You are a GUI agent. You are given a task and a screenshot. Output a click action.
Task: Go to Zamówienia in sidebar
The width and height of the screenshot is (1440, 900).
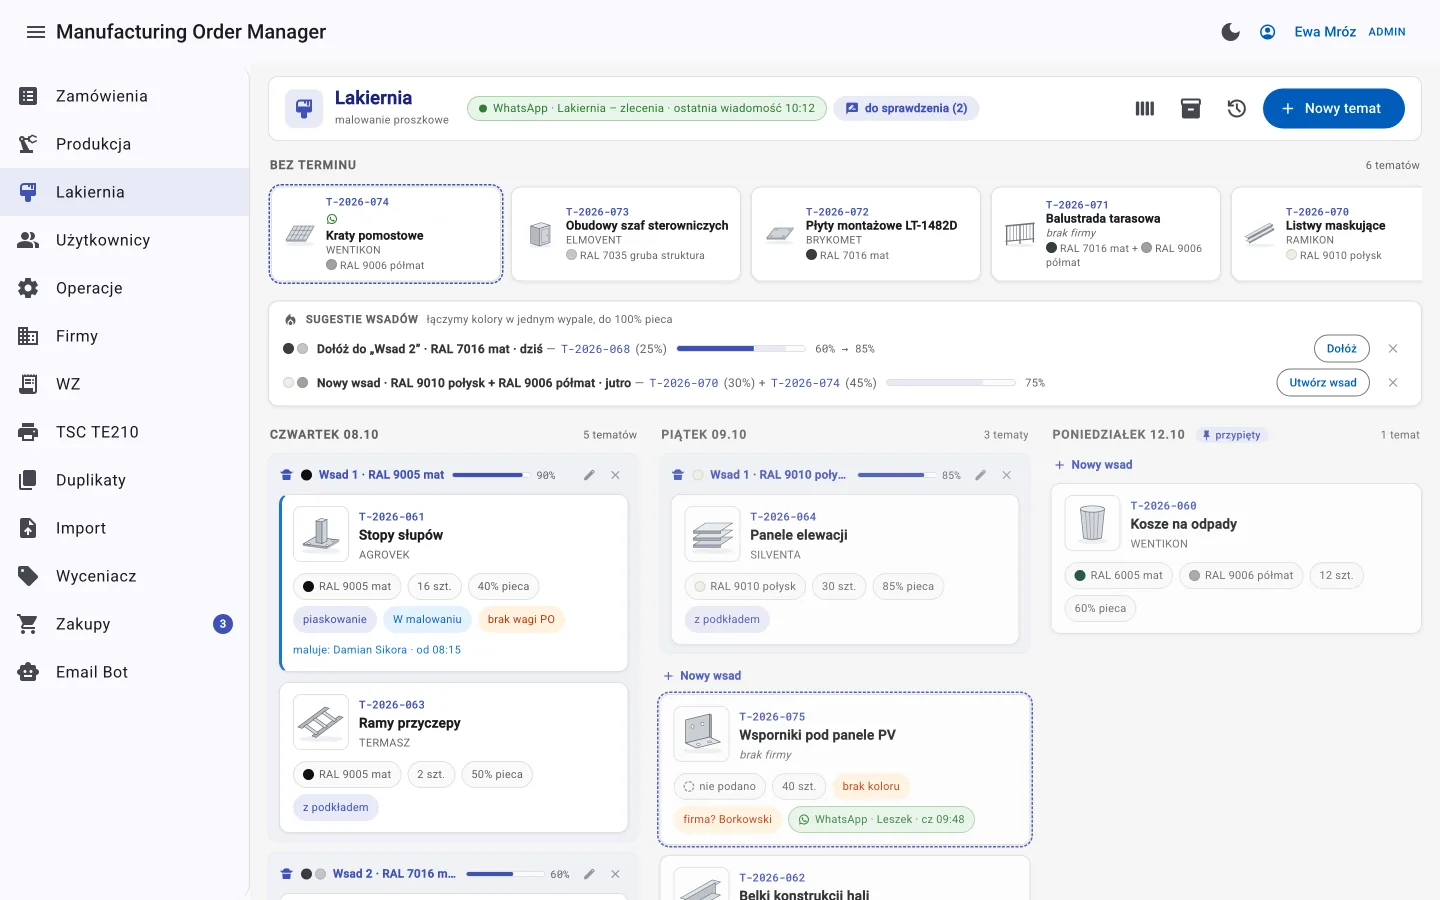coord(124,96)
